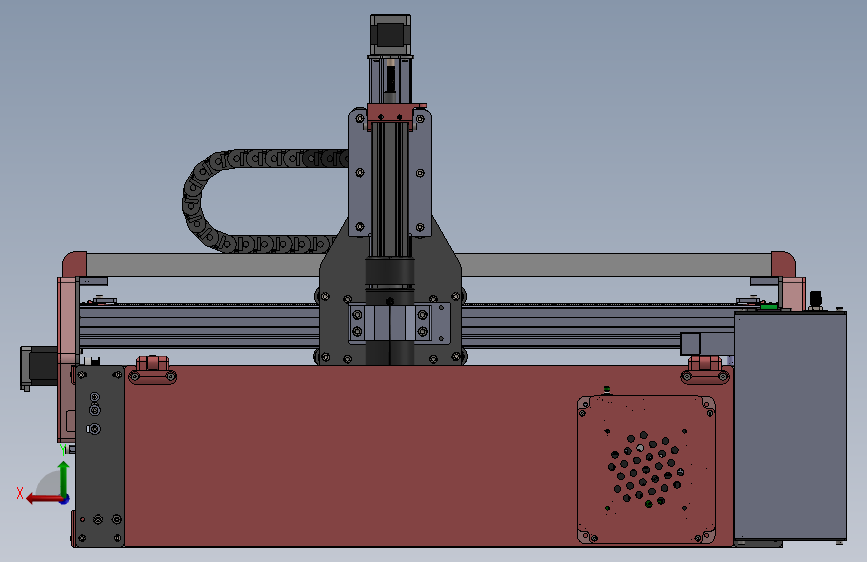Select the perforated fan grille panel
867x562 pixels.
click(646, 469)
